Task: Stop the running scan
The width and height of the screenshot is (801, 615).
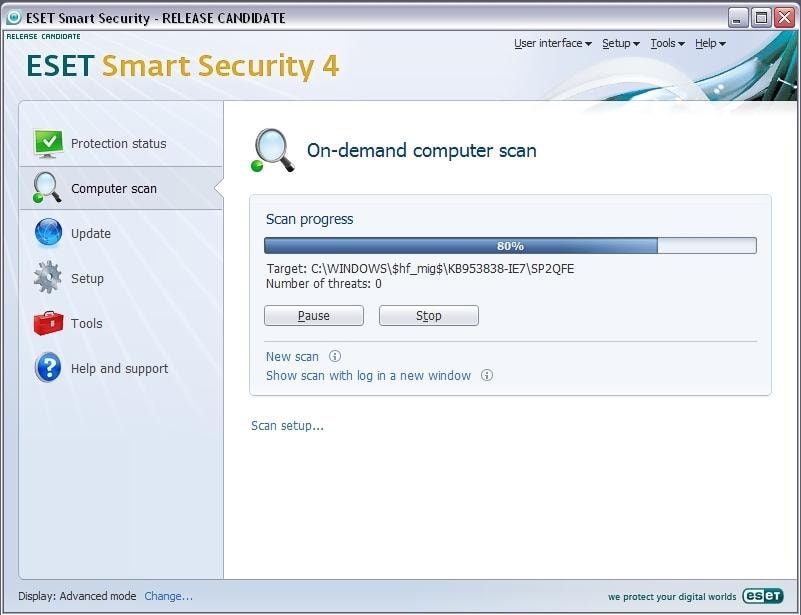Action: tap(429, 316)
